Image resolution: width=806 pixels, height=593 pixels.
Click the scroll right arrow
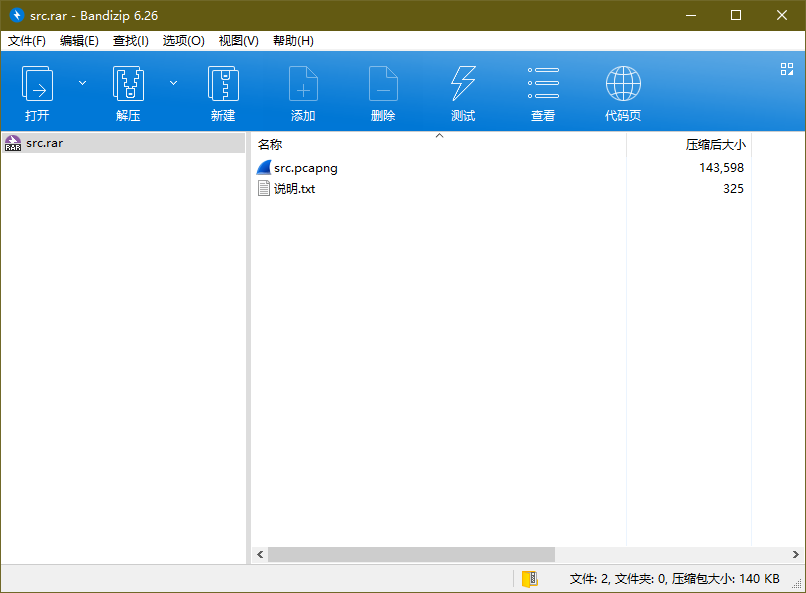tap(795, 554)
